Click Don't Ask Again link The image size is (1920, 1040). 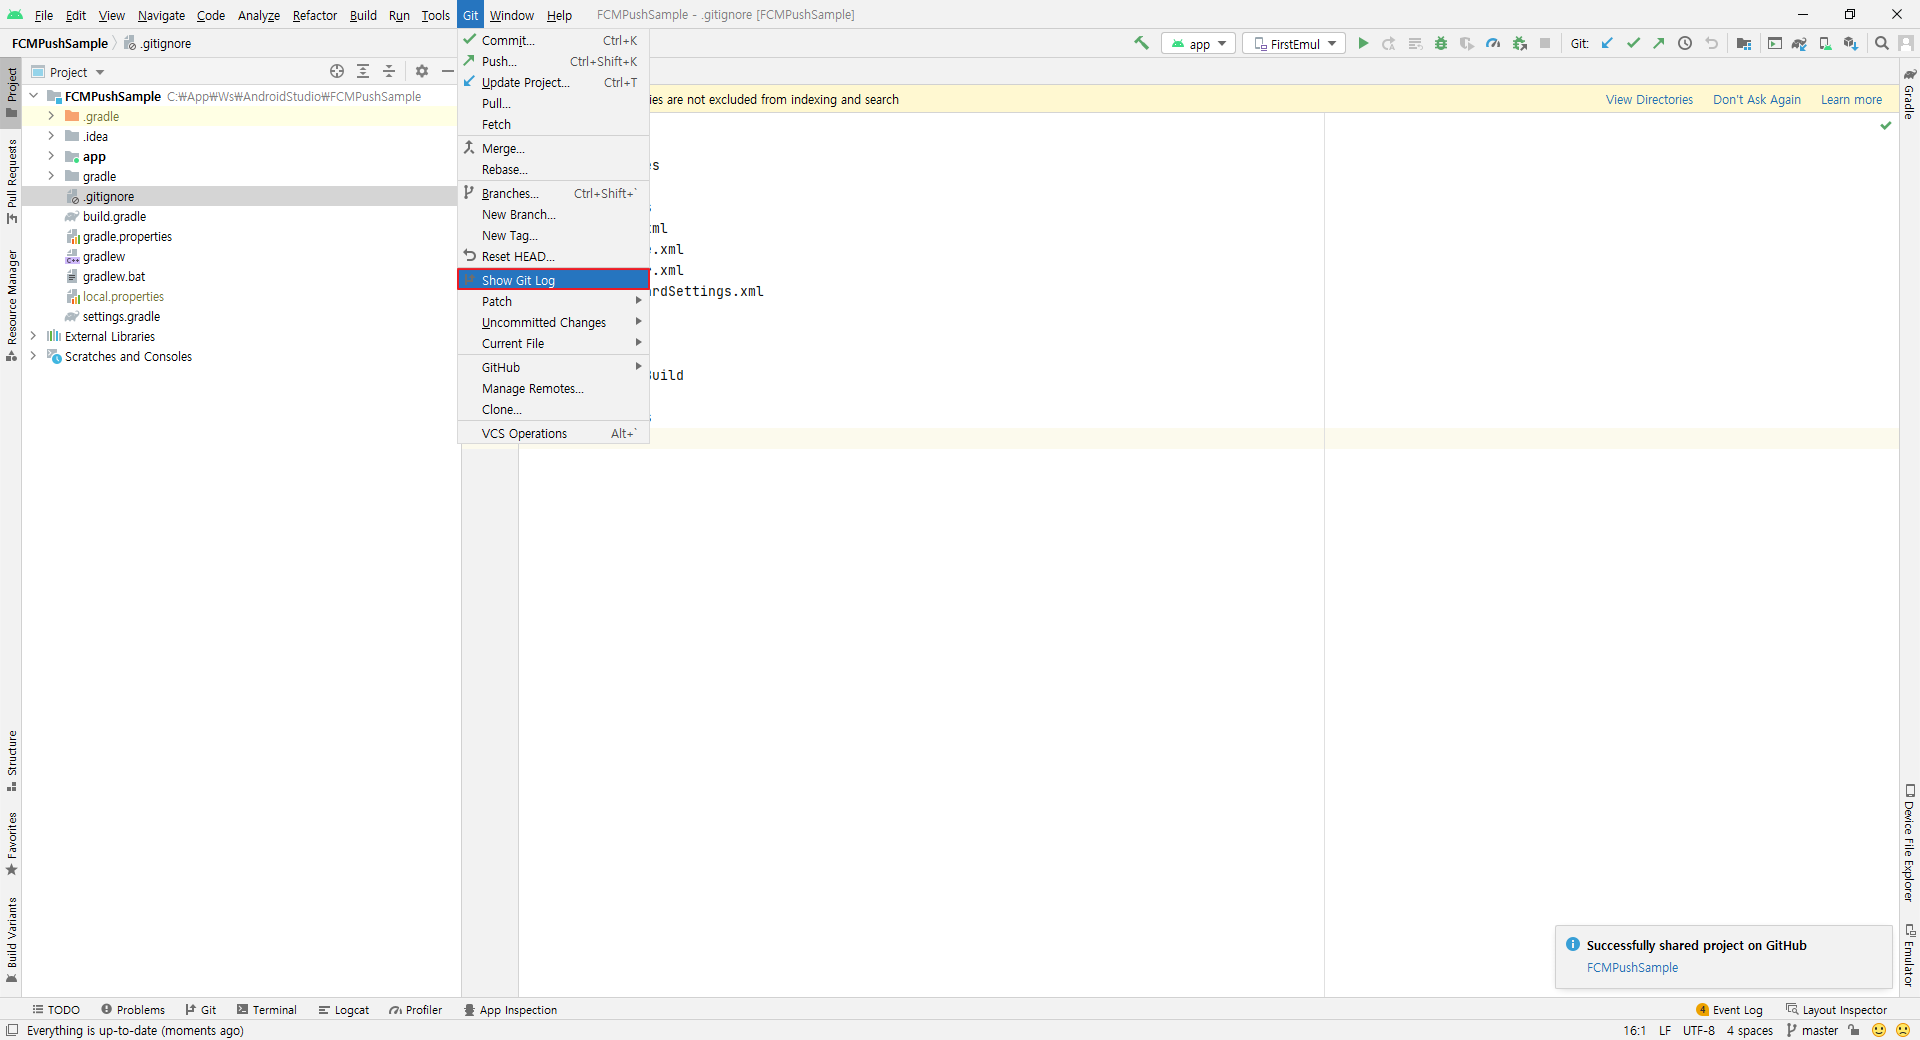[x=1756, y=99]
